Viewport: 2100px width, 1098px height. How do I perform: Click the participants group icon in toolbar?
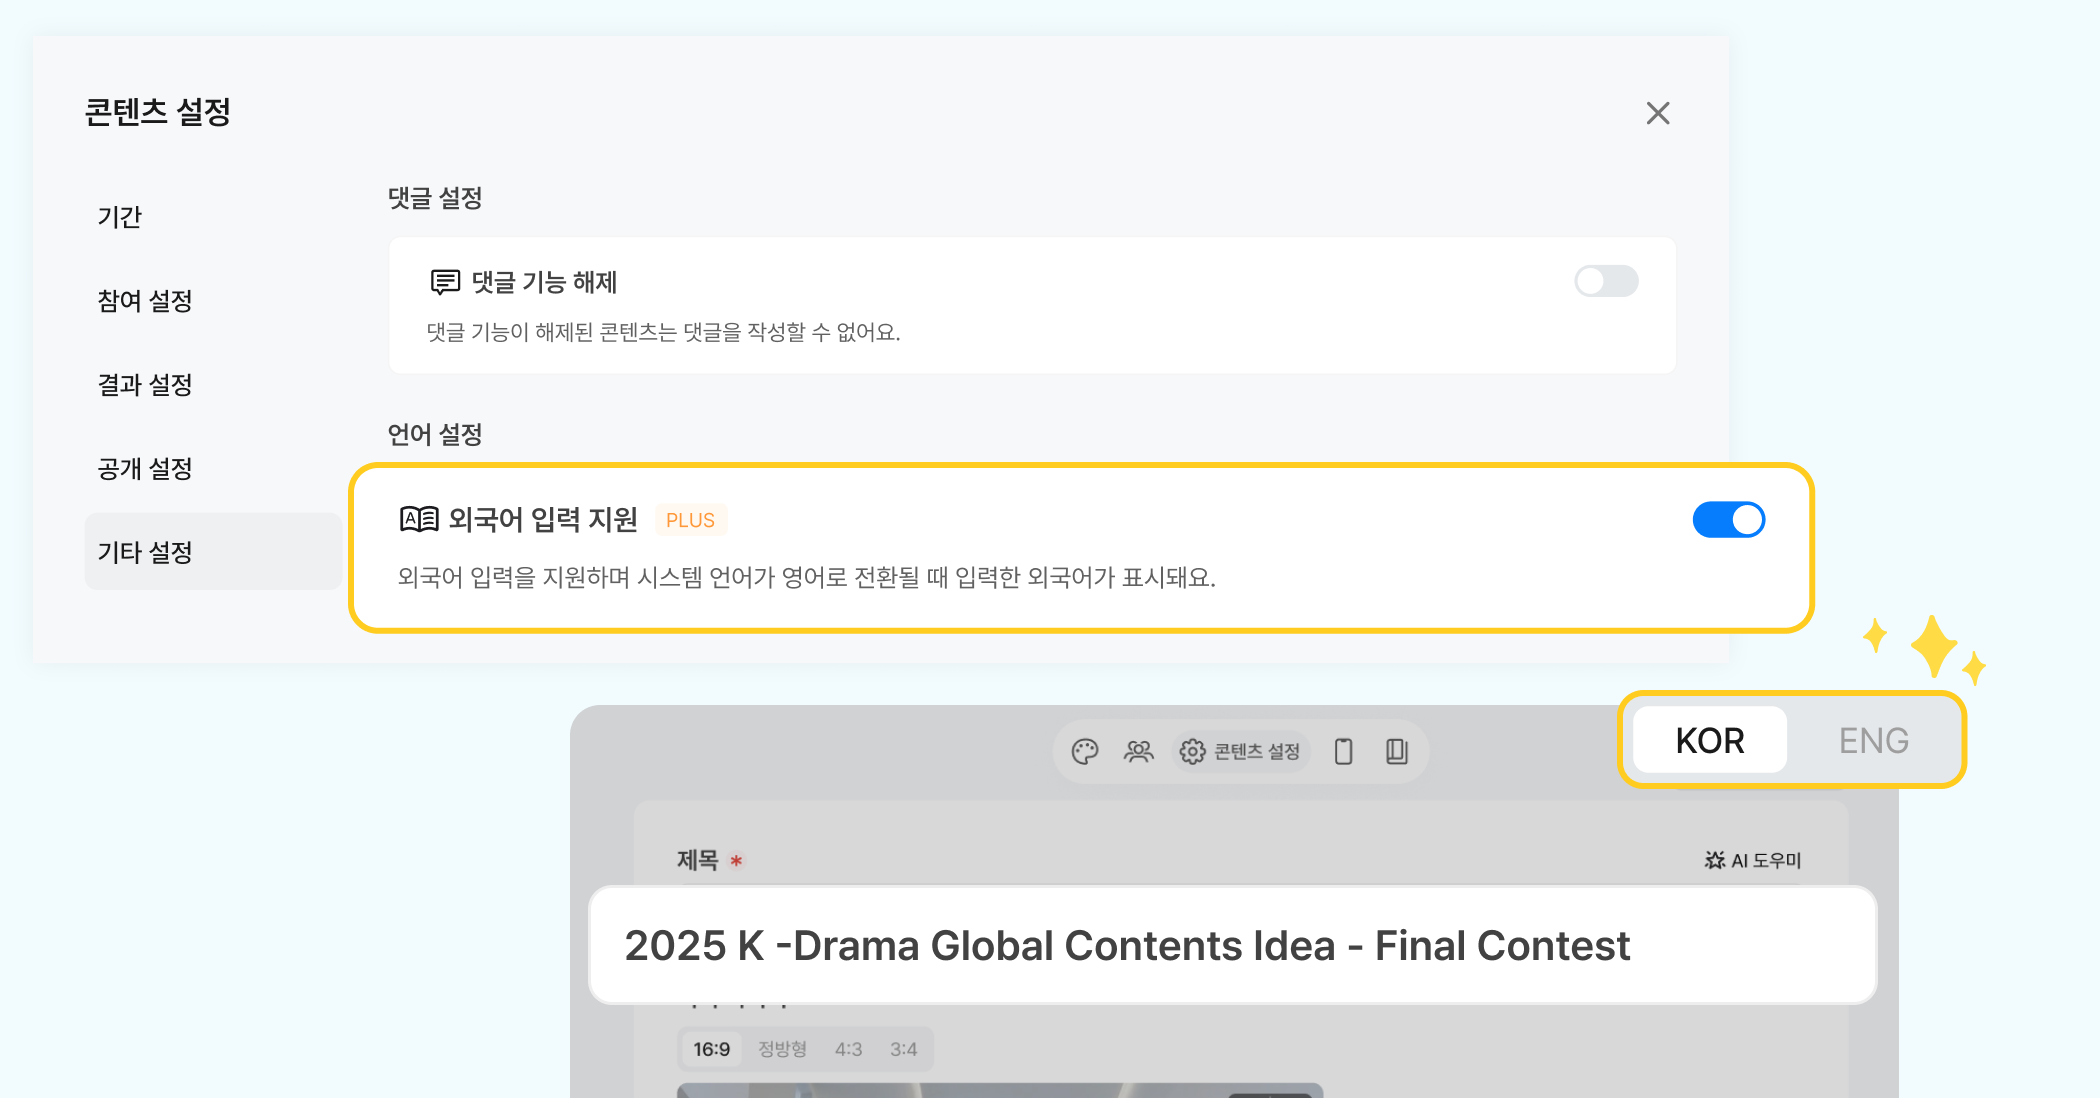[1138, 751]
